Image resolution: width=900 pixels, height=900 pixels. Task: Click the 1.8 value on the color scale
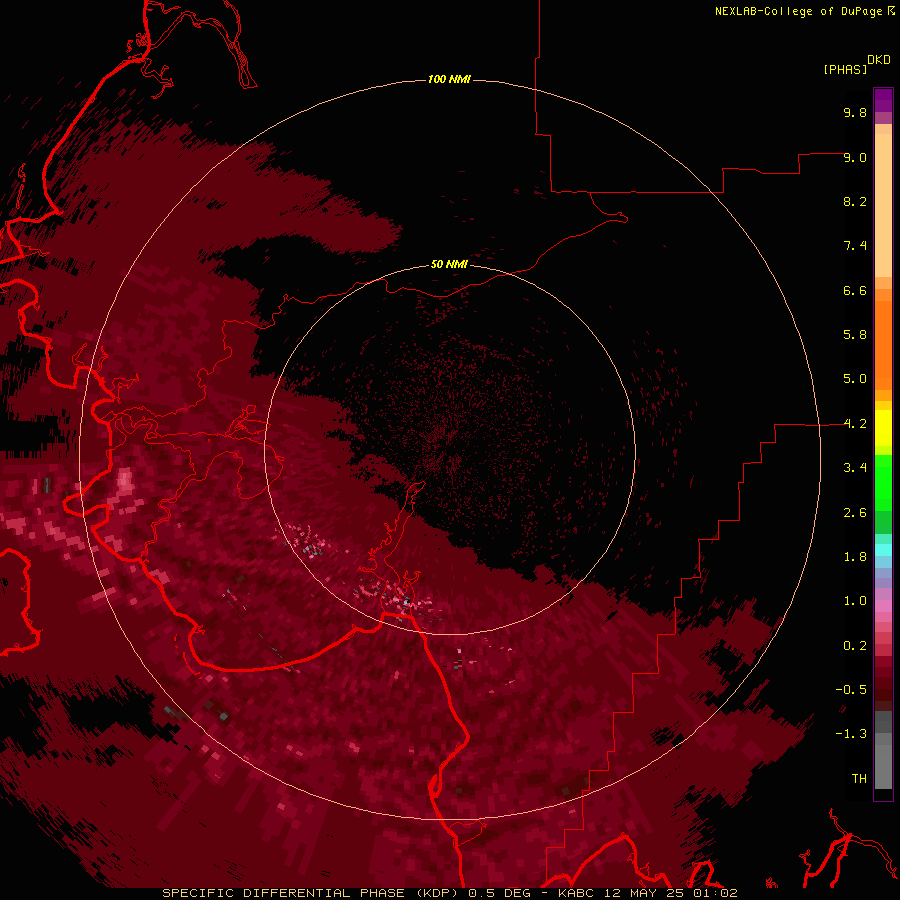[x=855, y=557]
